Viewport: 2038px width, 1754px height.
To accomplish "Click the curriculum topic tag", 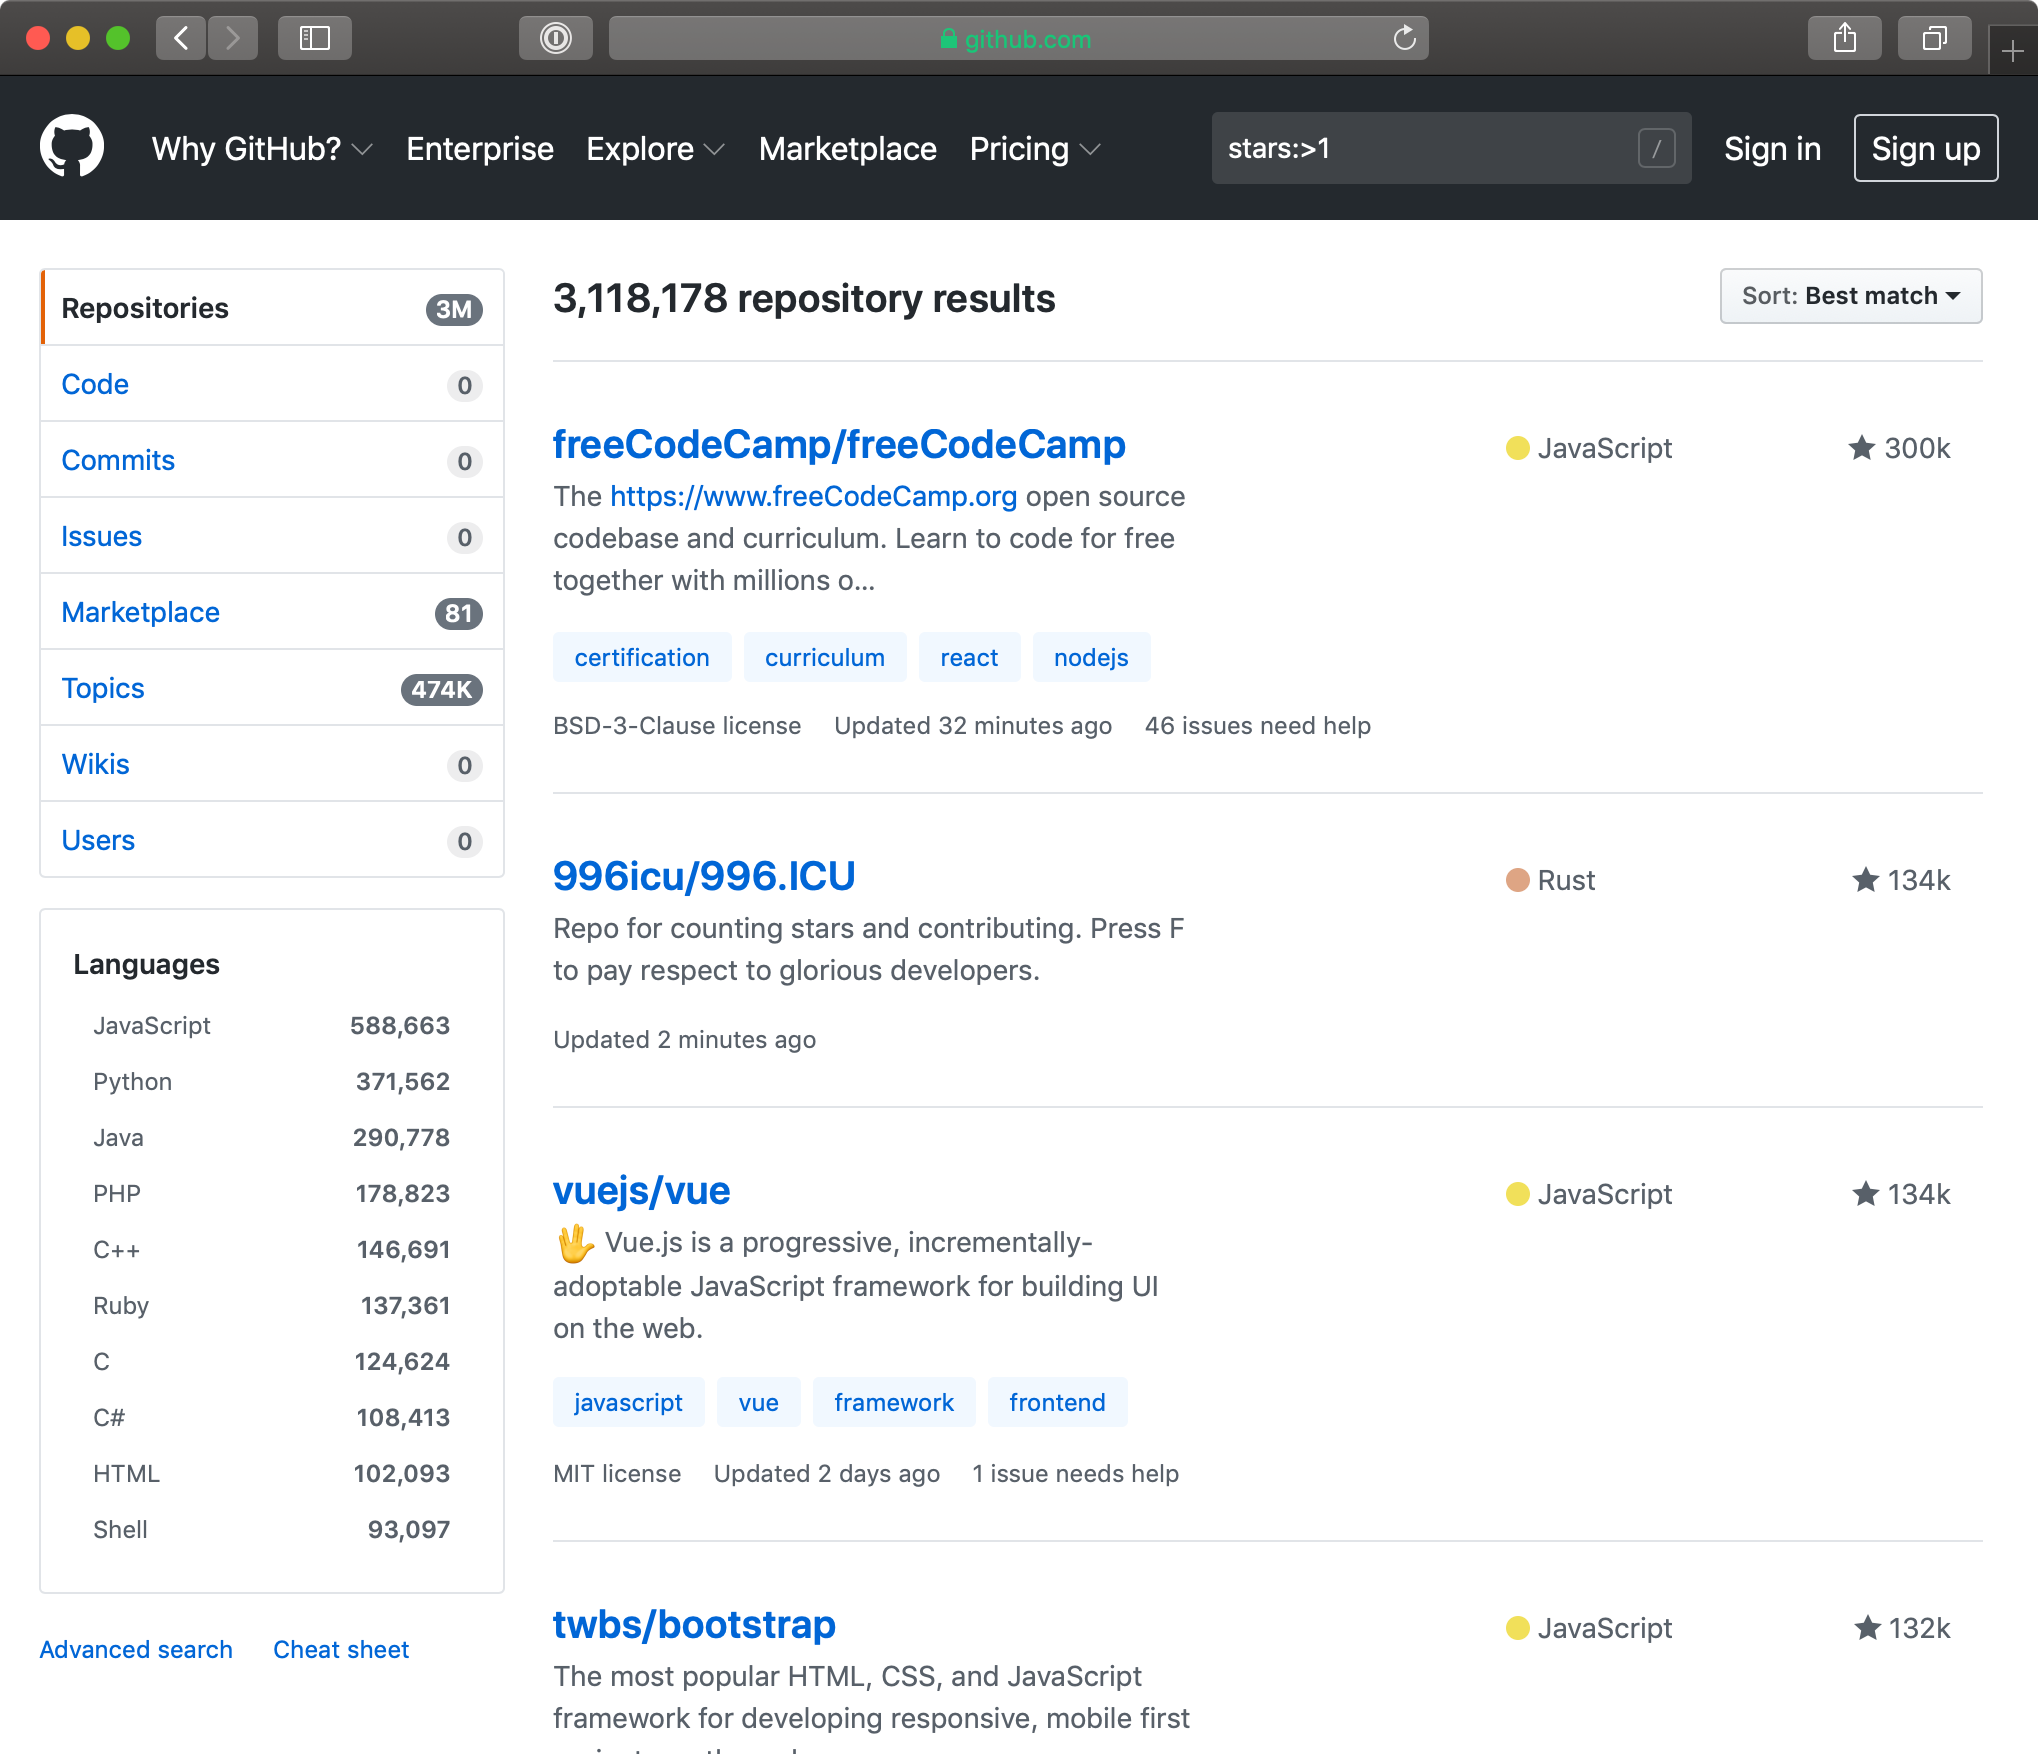I will [825, 657].
